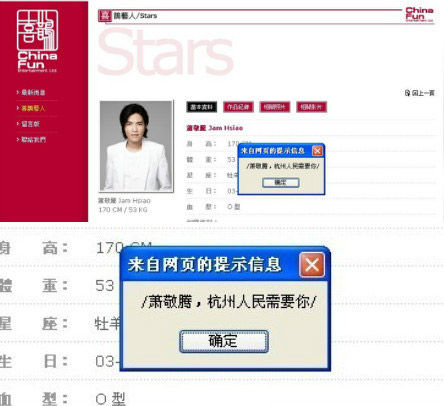This screenshot has height=406, width=444.
Task: Click the arrow bullet before 聯絡我們
Action: tap(18, 139)
